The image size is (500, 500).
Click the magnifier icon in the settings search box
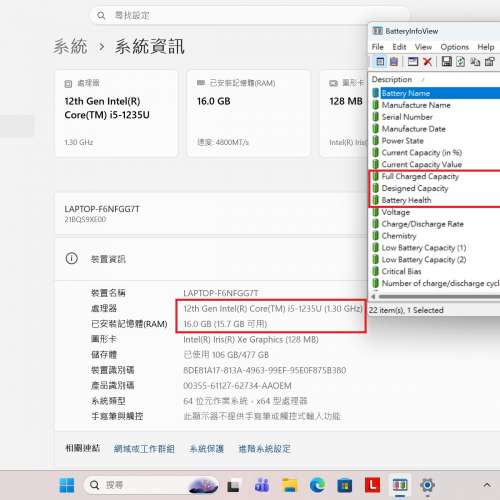coord(101,15)
